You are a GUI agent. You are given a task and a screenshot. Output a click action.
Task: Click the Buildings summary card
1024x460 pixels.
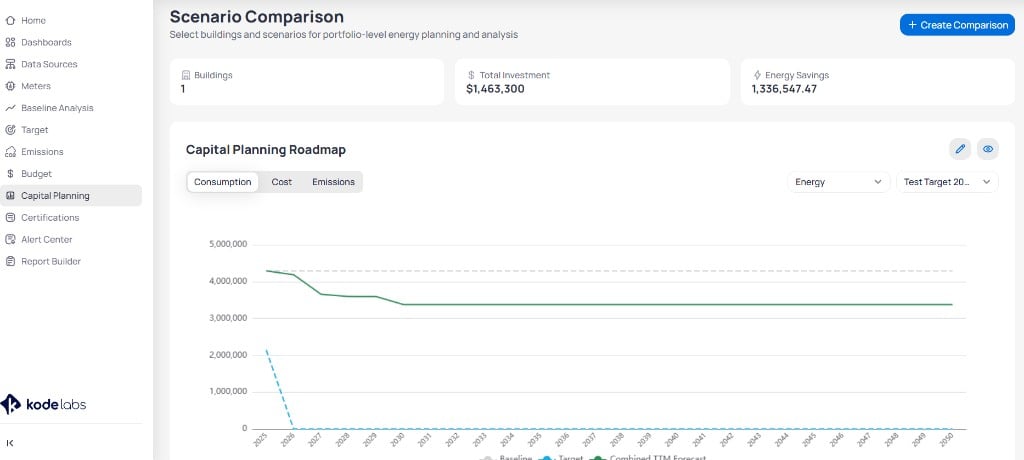tap(306, 82)
